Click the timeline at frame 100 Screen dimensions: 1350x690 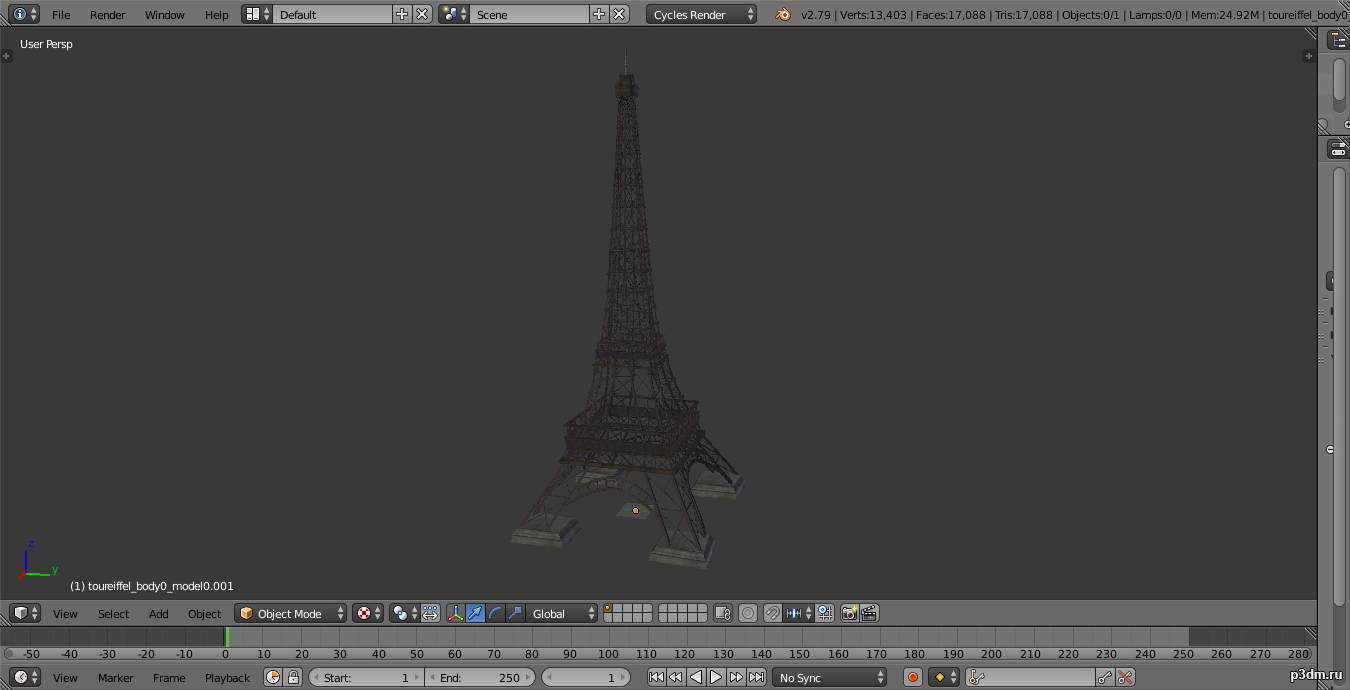[x=608, y=637]
